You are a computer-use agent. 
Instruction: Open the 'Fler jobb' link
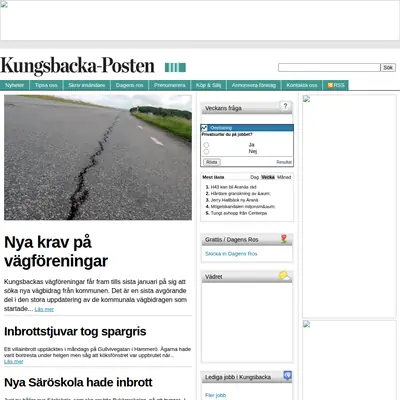tap(216, 395)
